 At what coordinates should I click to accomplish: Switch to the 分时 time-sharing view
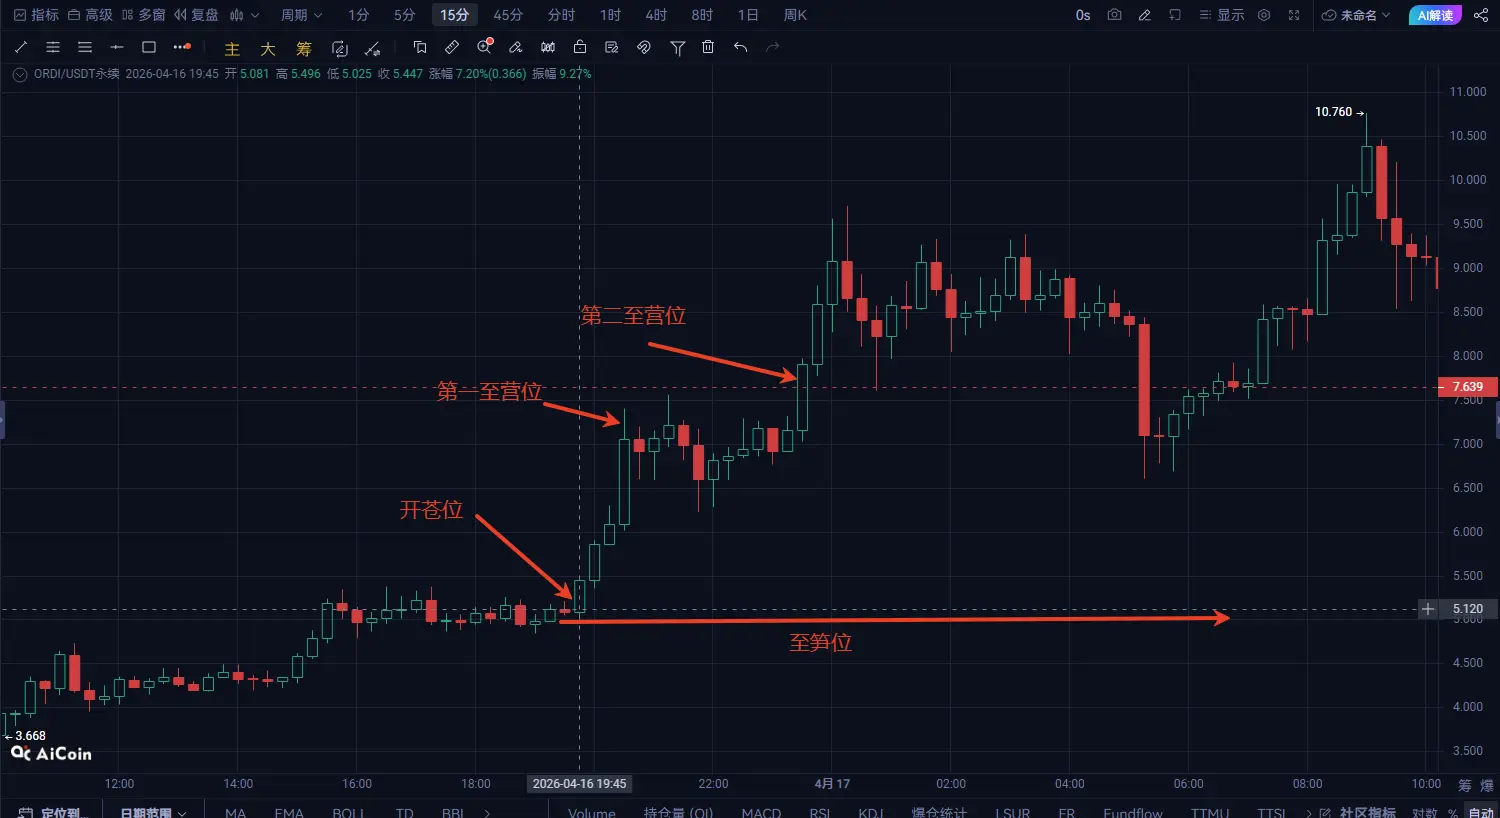pyautogui.click(x=561, y=15)
